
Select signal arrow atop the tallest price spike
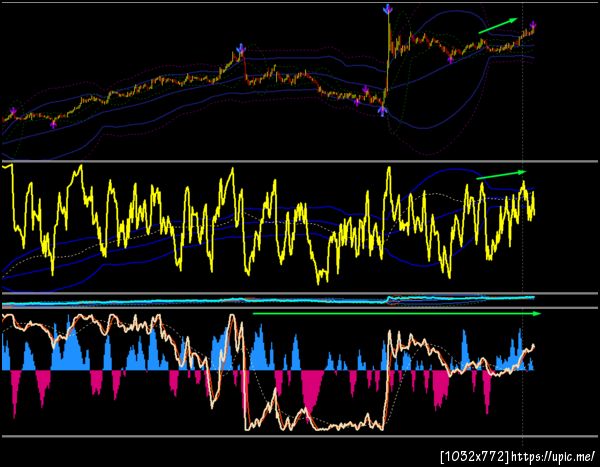pos(388,9)
